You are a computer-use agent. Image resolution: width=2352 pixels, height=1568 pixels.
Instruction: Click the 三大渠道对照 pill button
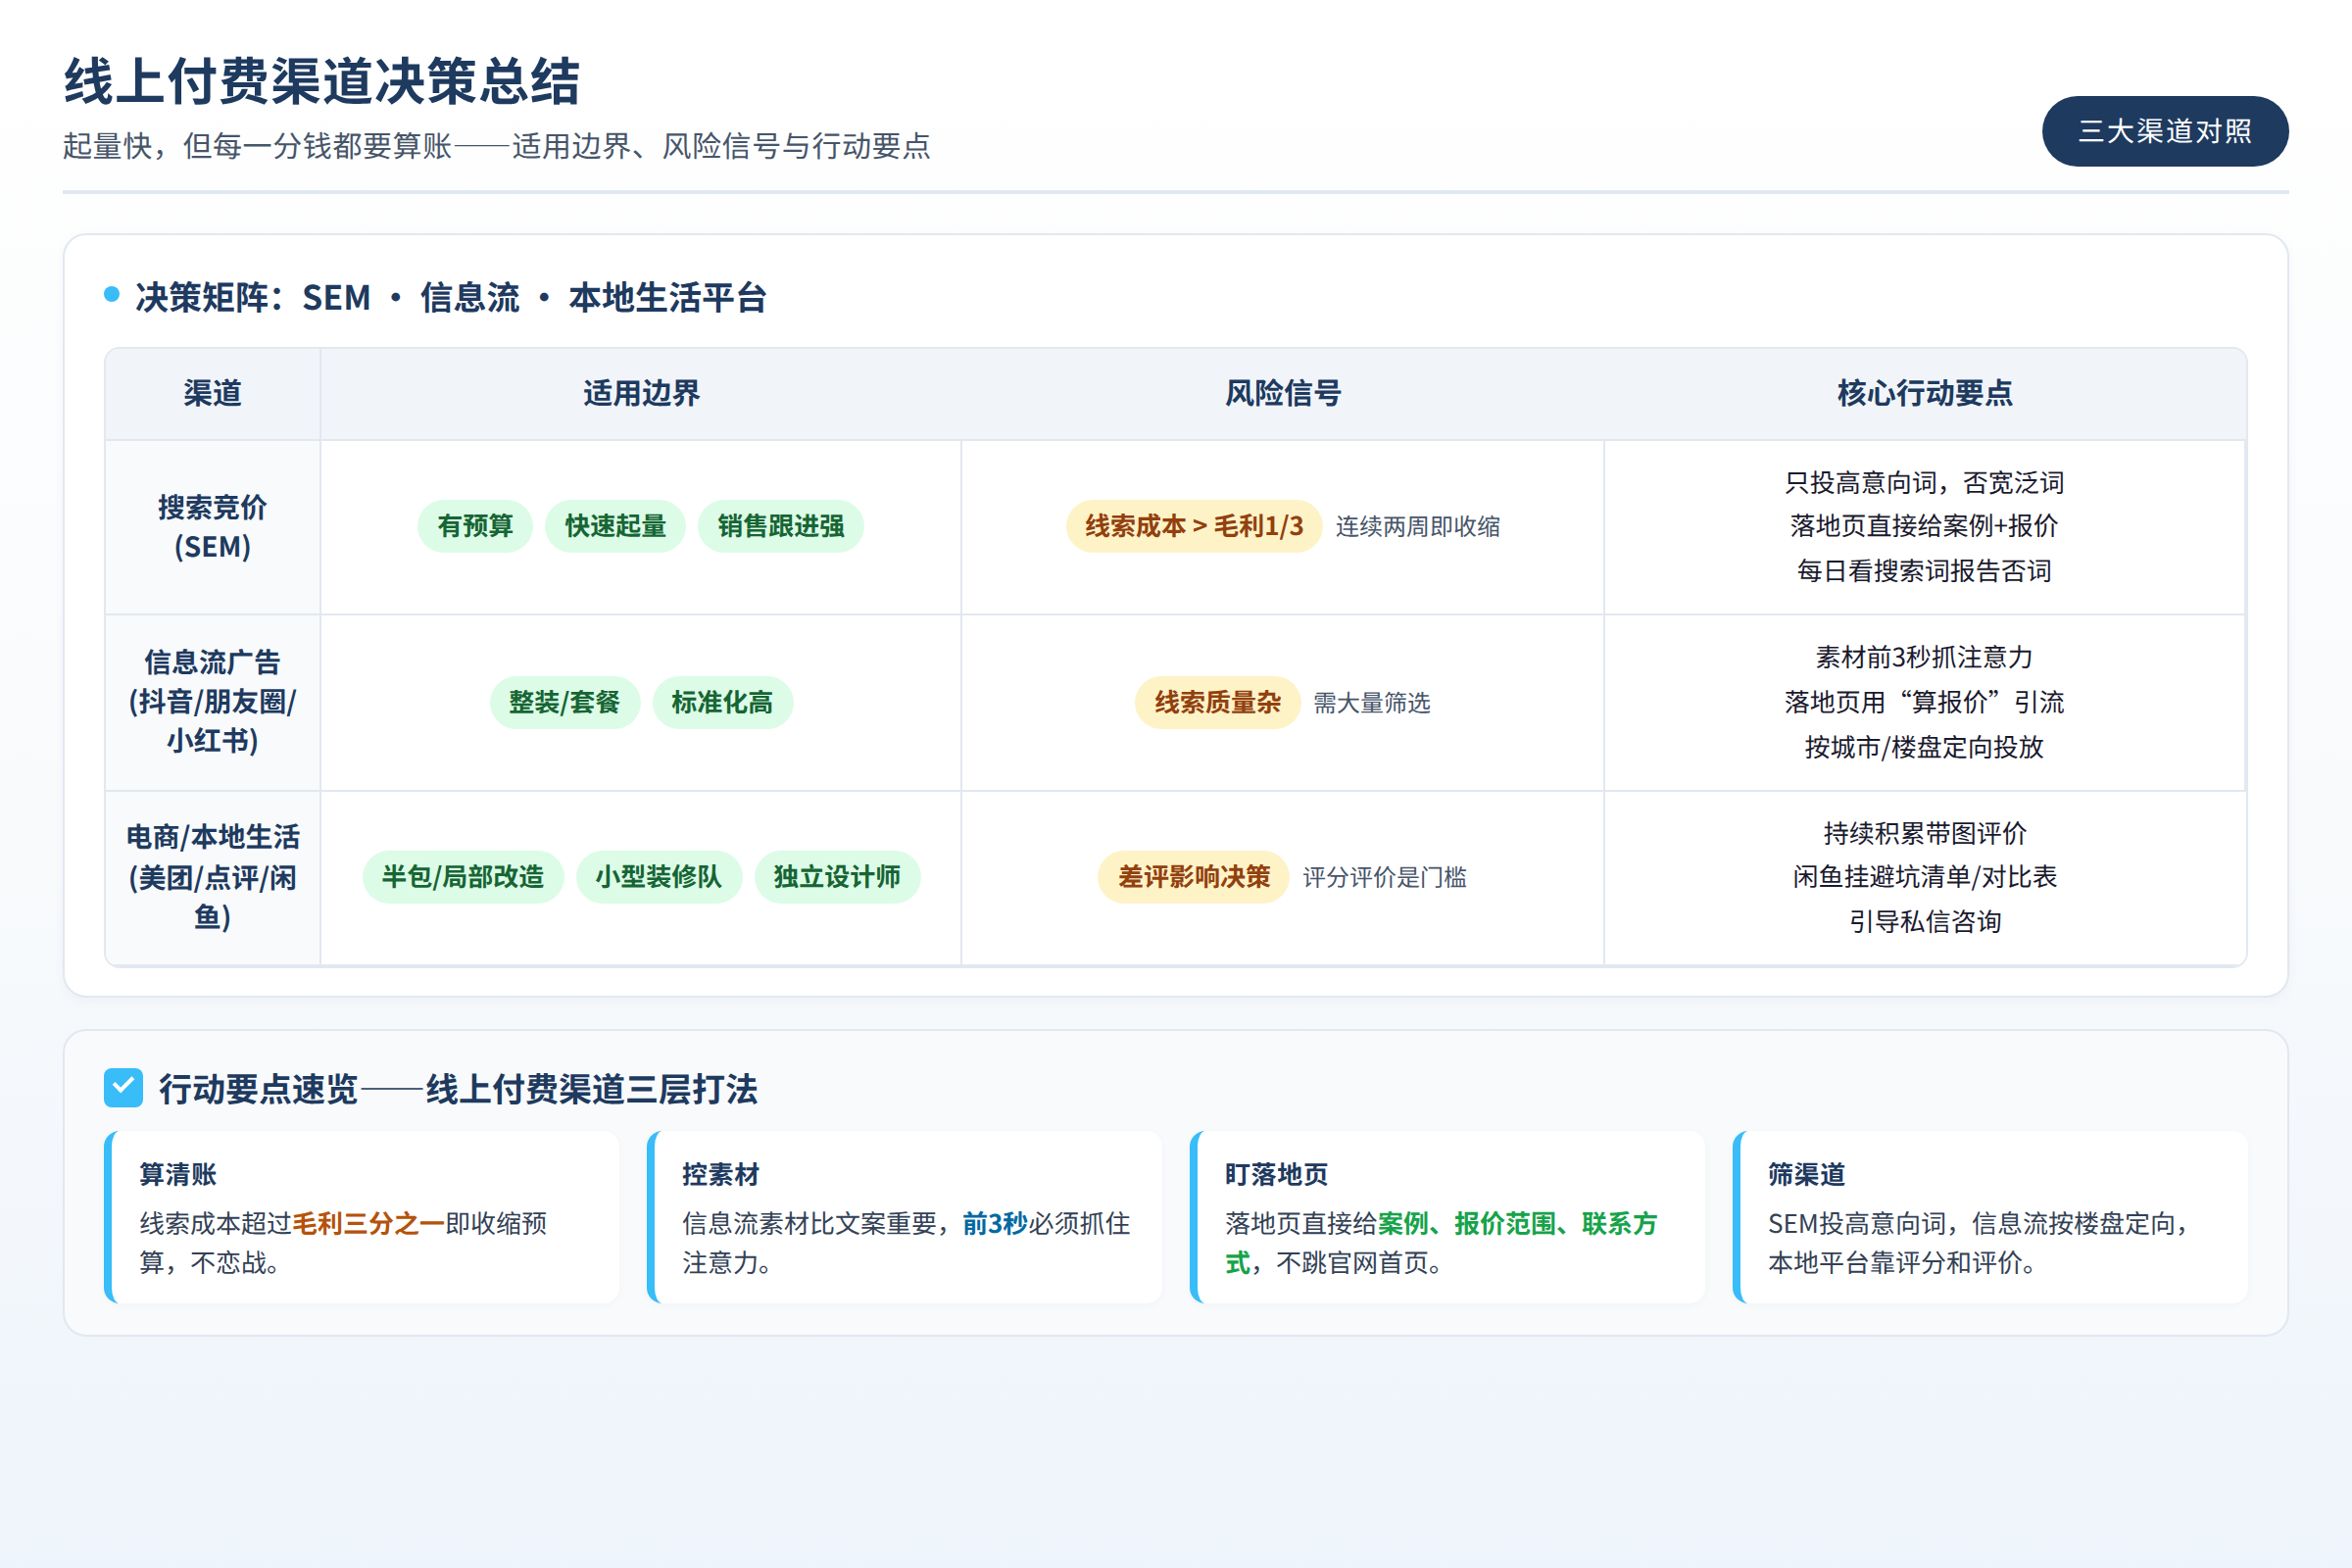(x=2164, y=131)
